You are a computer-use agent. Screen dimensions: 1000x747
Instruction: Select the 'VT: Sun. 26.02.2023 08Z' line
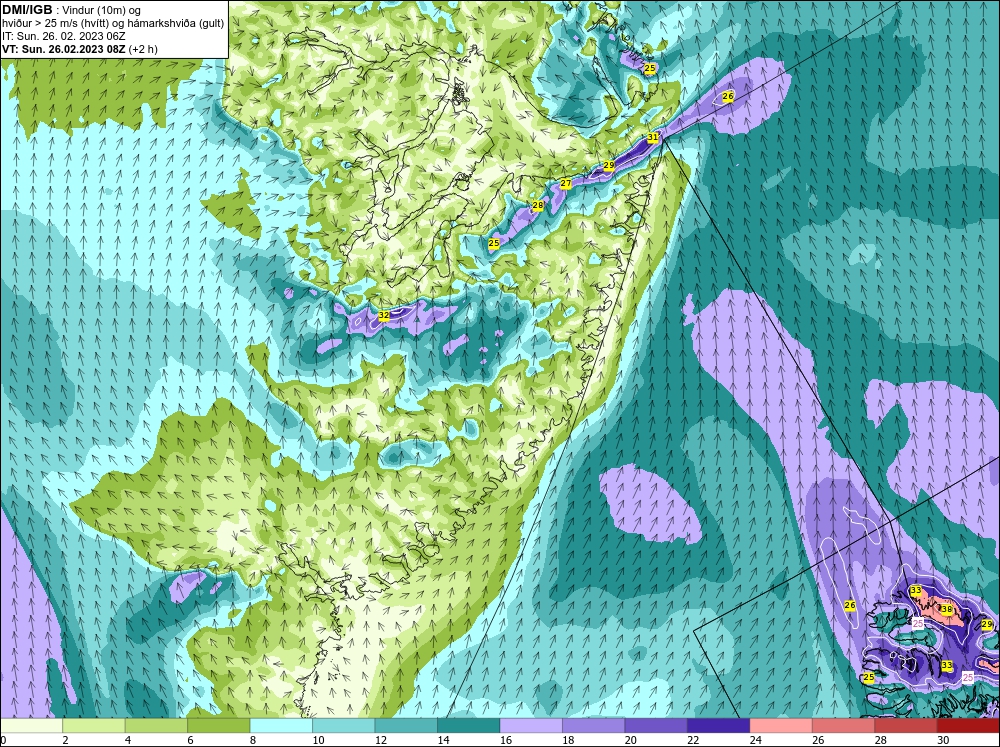pos(64,49)
